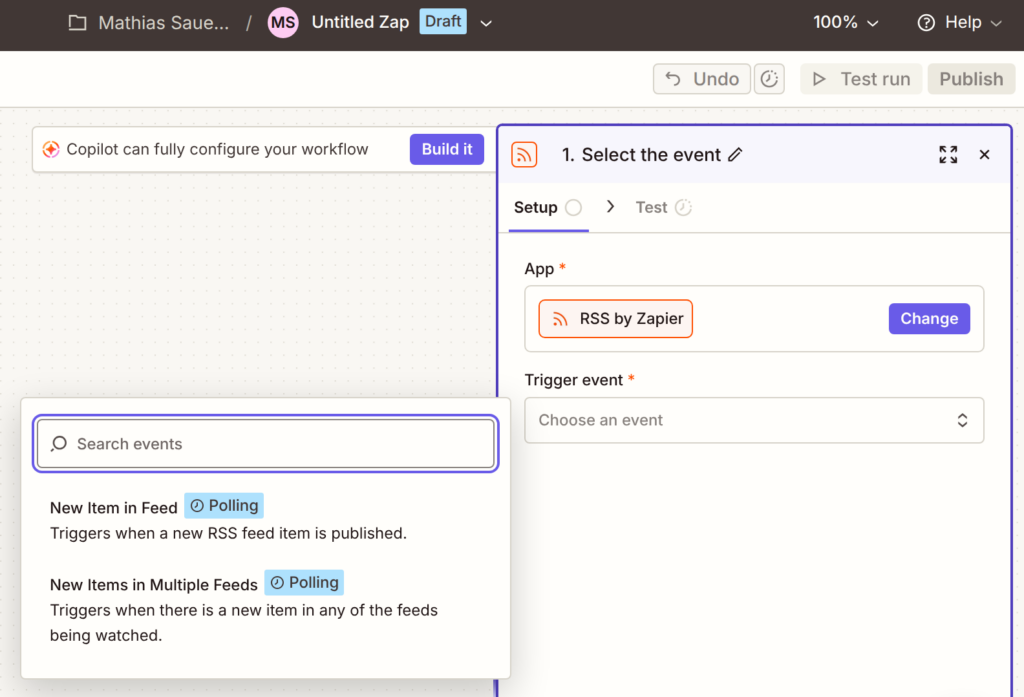Select New Item in Feed trigger

pos(265,520)
